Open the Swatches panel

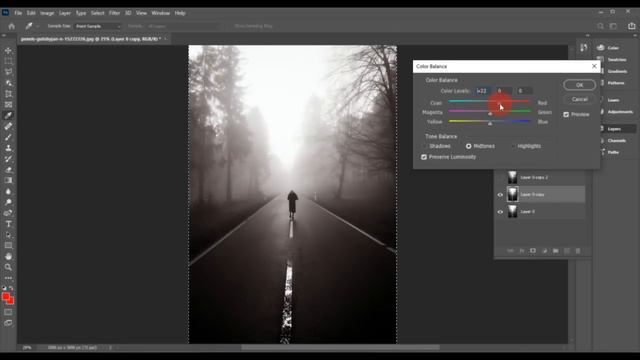tap(616, 60)
